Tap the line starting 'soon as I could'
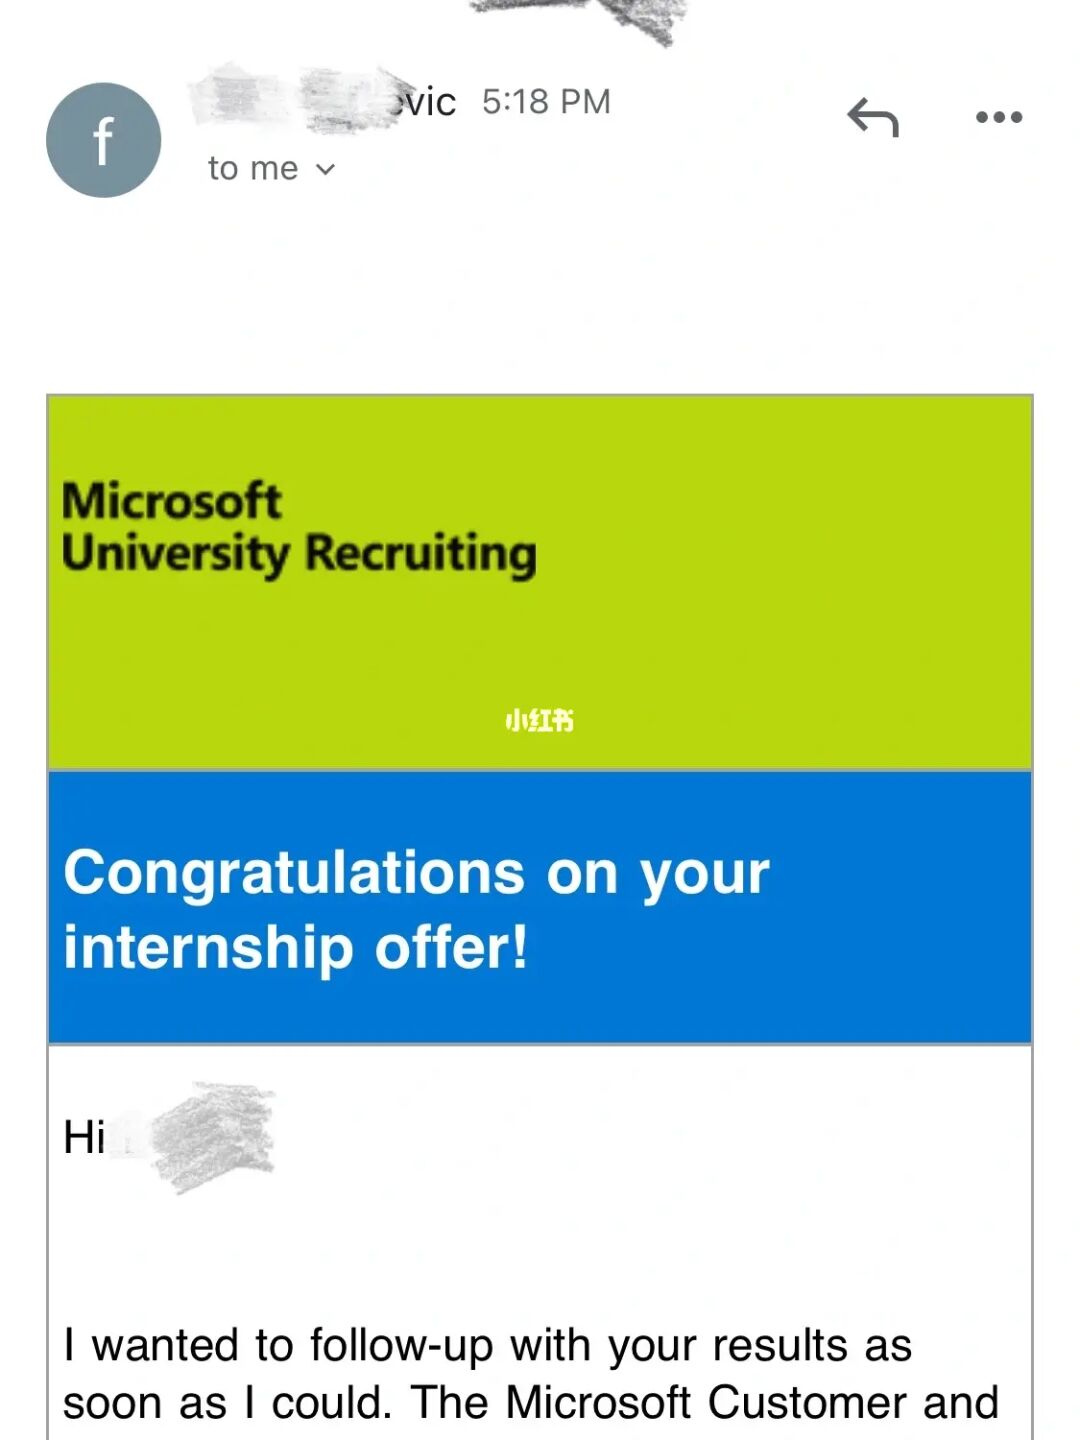Image resolution: width=1080 pixels, height=1440 pixels. 530,1402
